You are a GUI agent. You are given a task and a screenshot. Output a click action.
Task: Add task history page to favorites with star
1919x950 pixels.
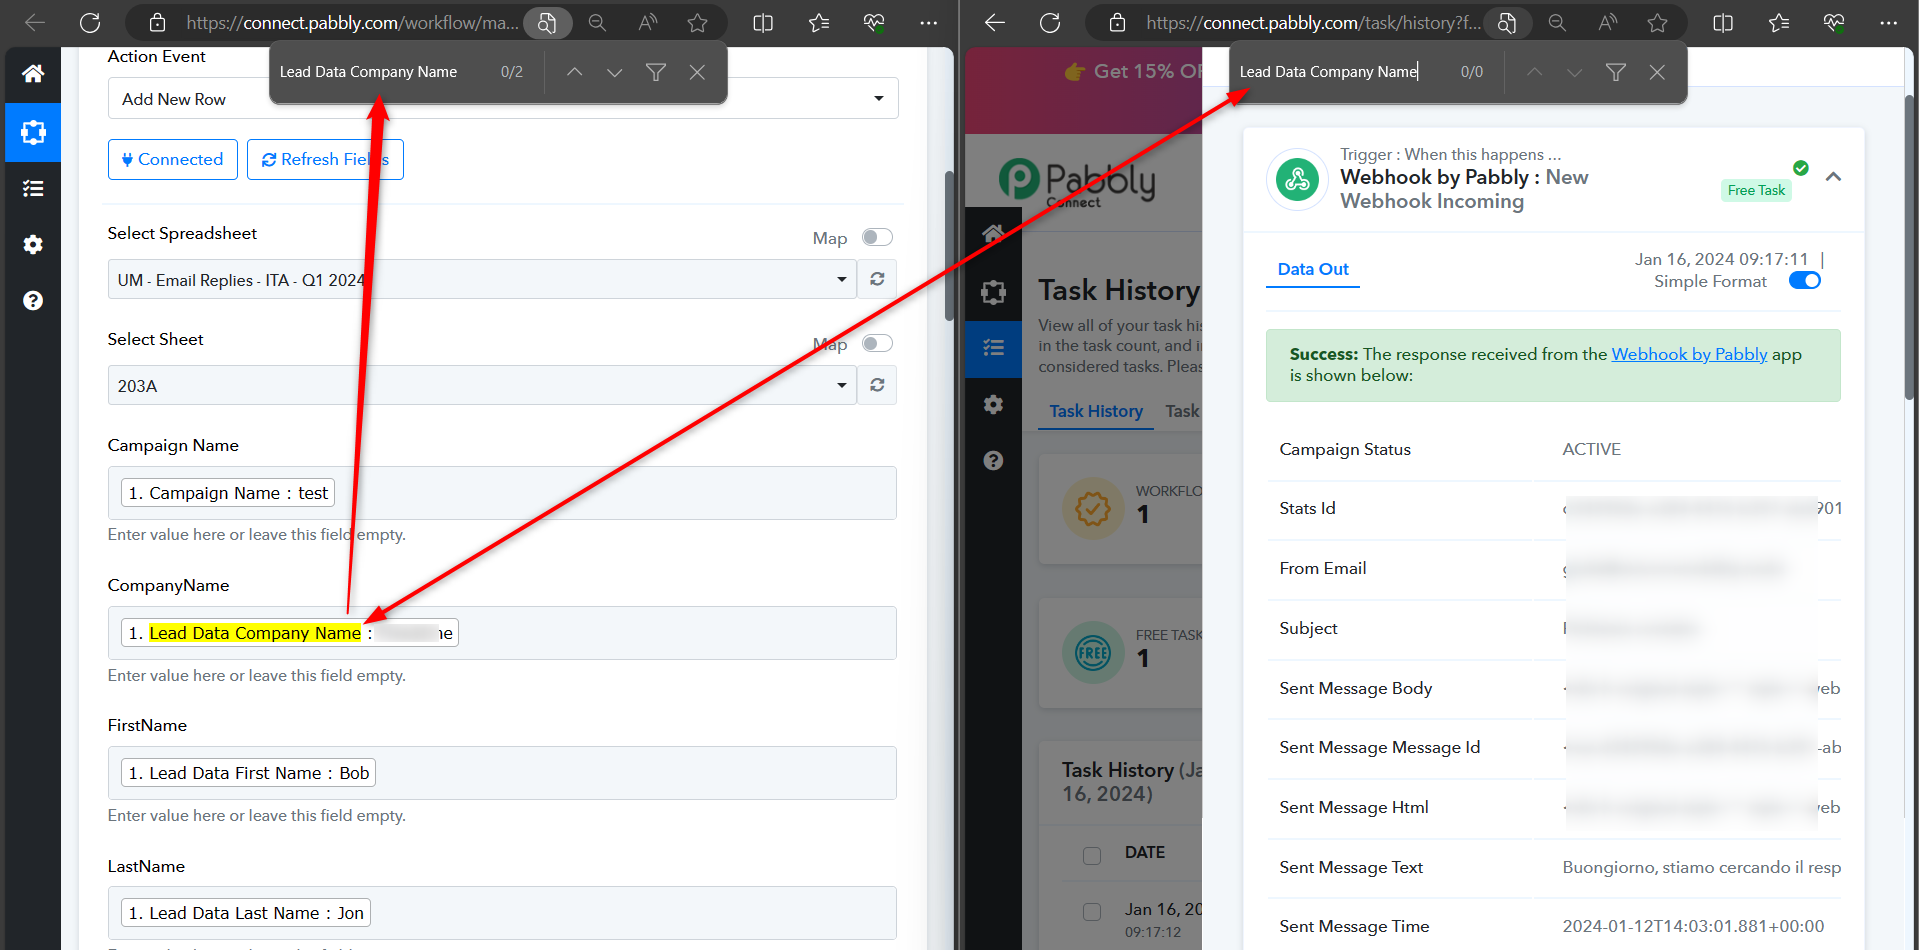click(x=1658, y=22)
